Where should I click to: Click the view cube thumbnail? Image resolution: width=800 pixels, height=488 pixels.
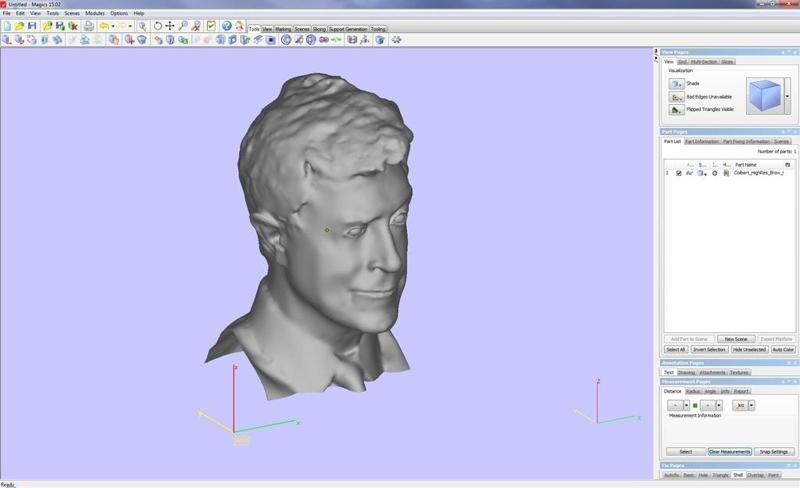click(x=765, y=96)
